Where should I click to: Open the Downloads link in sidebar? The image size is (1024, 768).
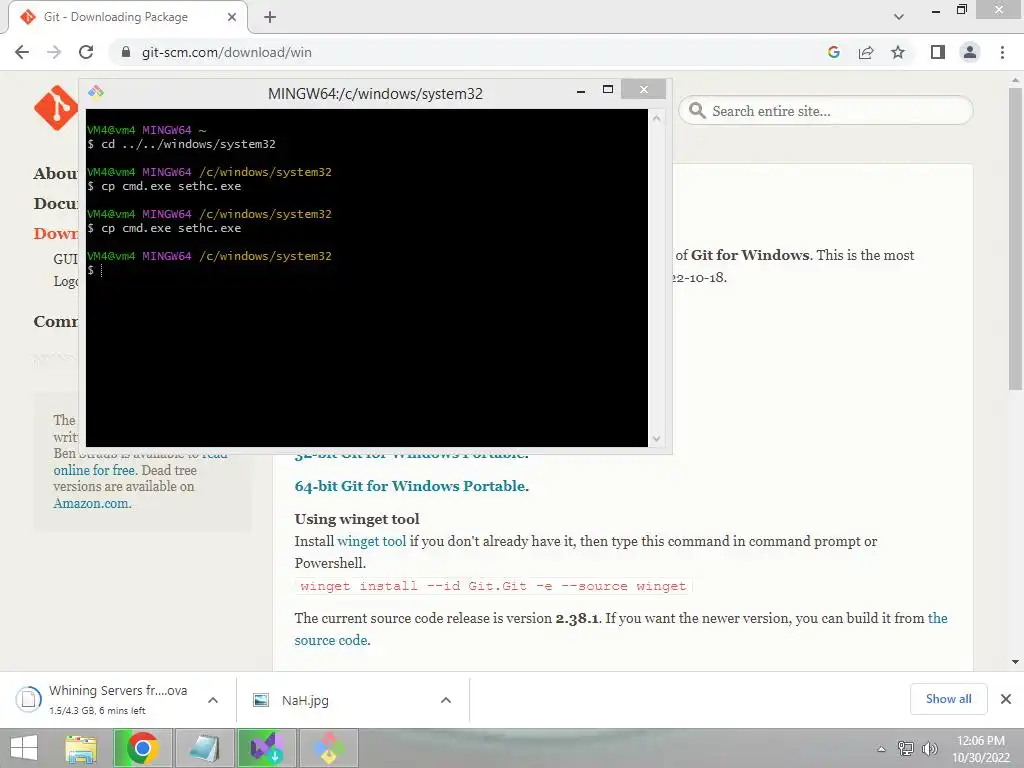click(56, 233)
